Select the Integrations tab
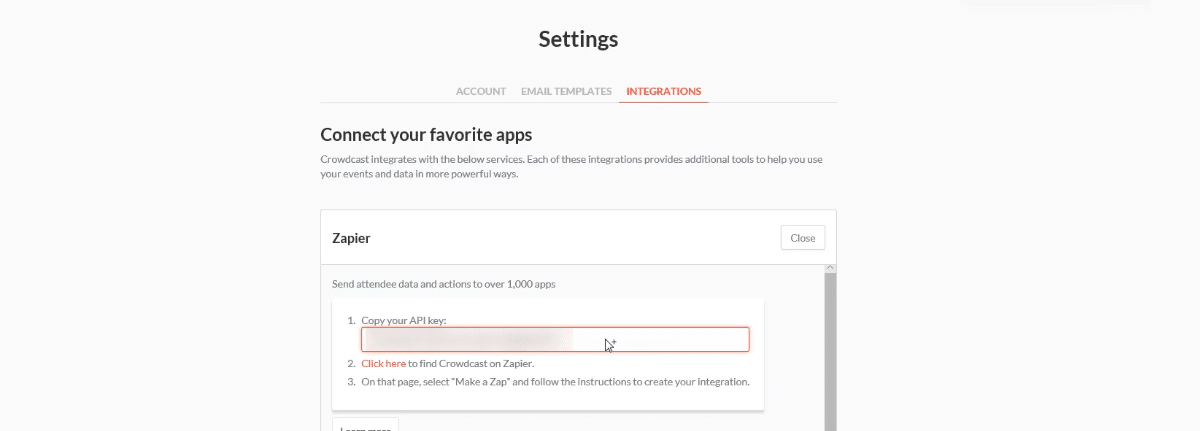Image resolution: width=1200 pixels, height=431 pixels. point(664,91)
